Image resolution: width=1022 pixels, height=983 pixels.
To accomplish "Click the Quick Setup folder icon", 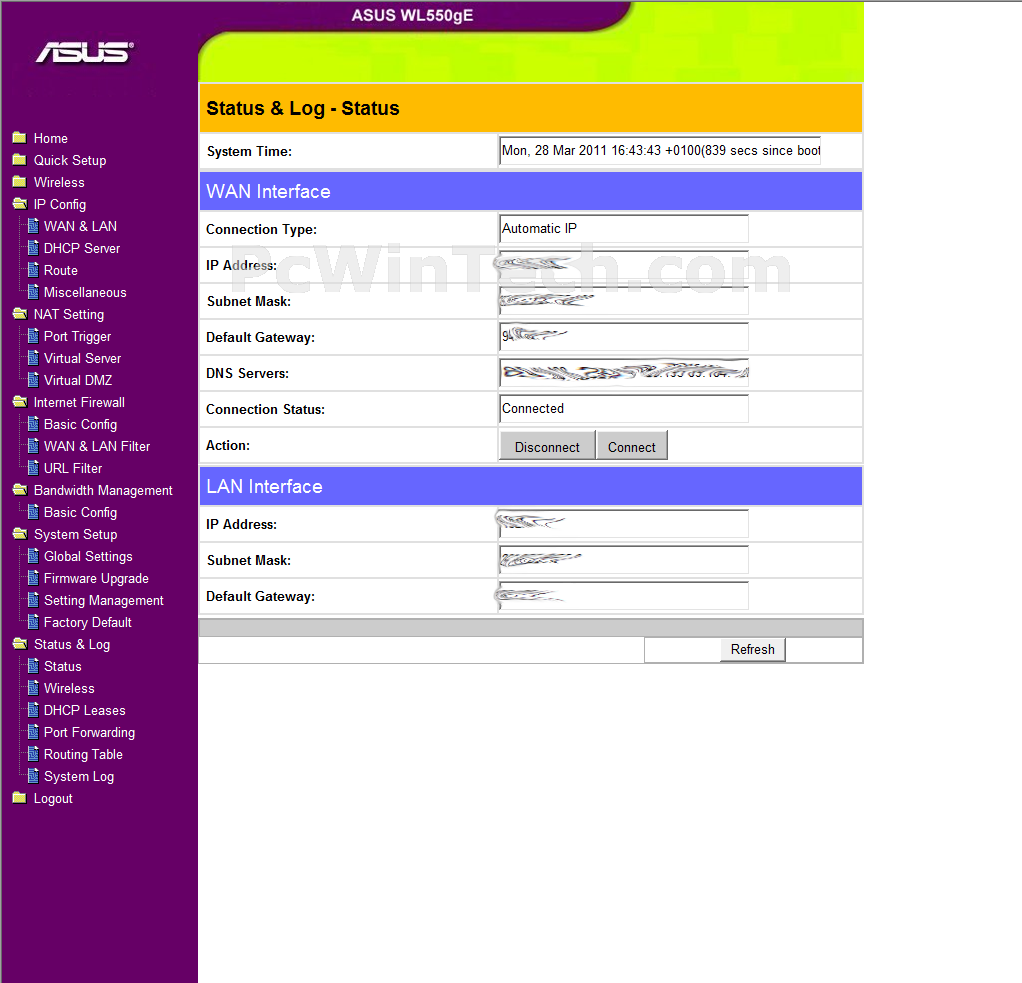I will tap(20, 160).
